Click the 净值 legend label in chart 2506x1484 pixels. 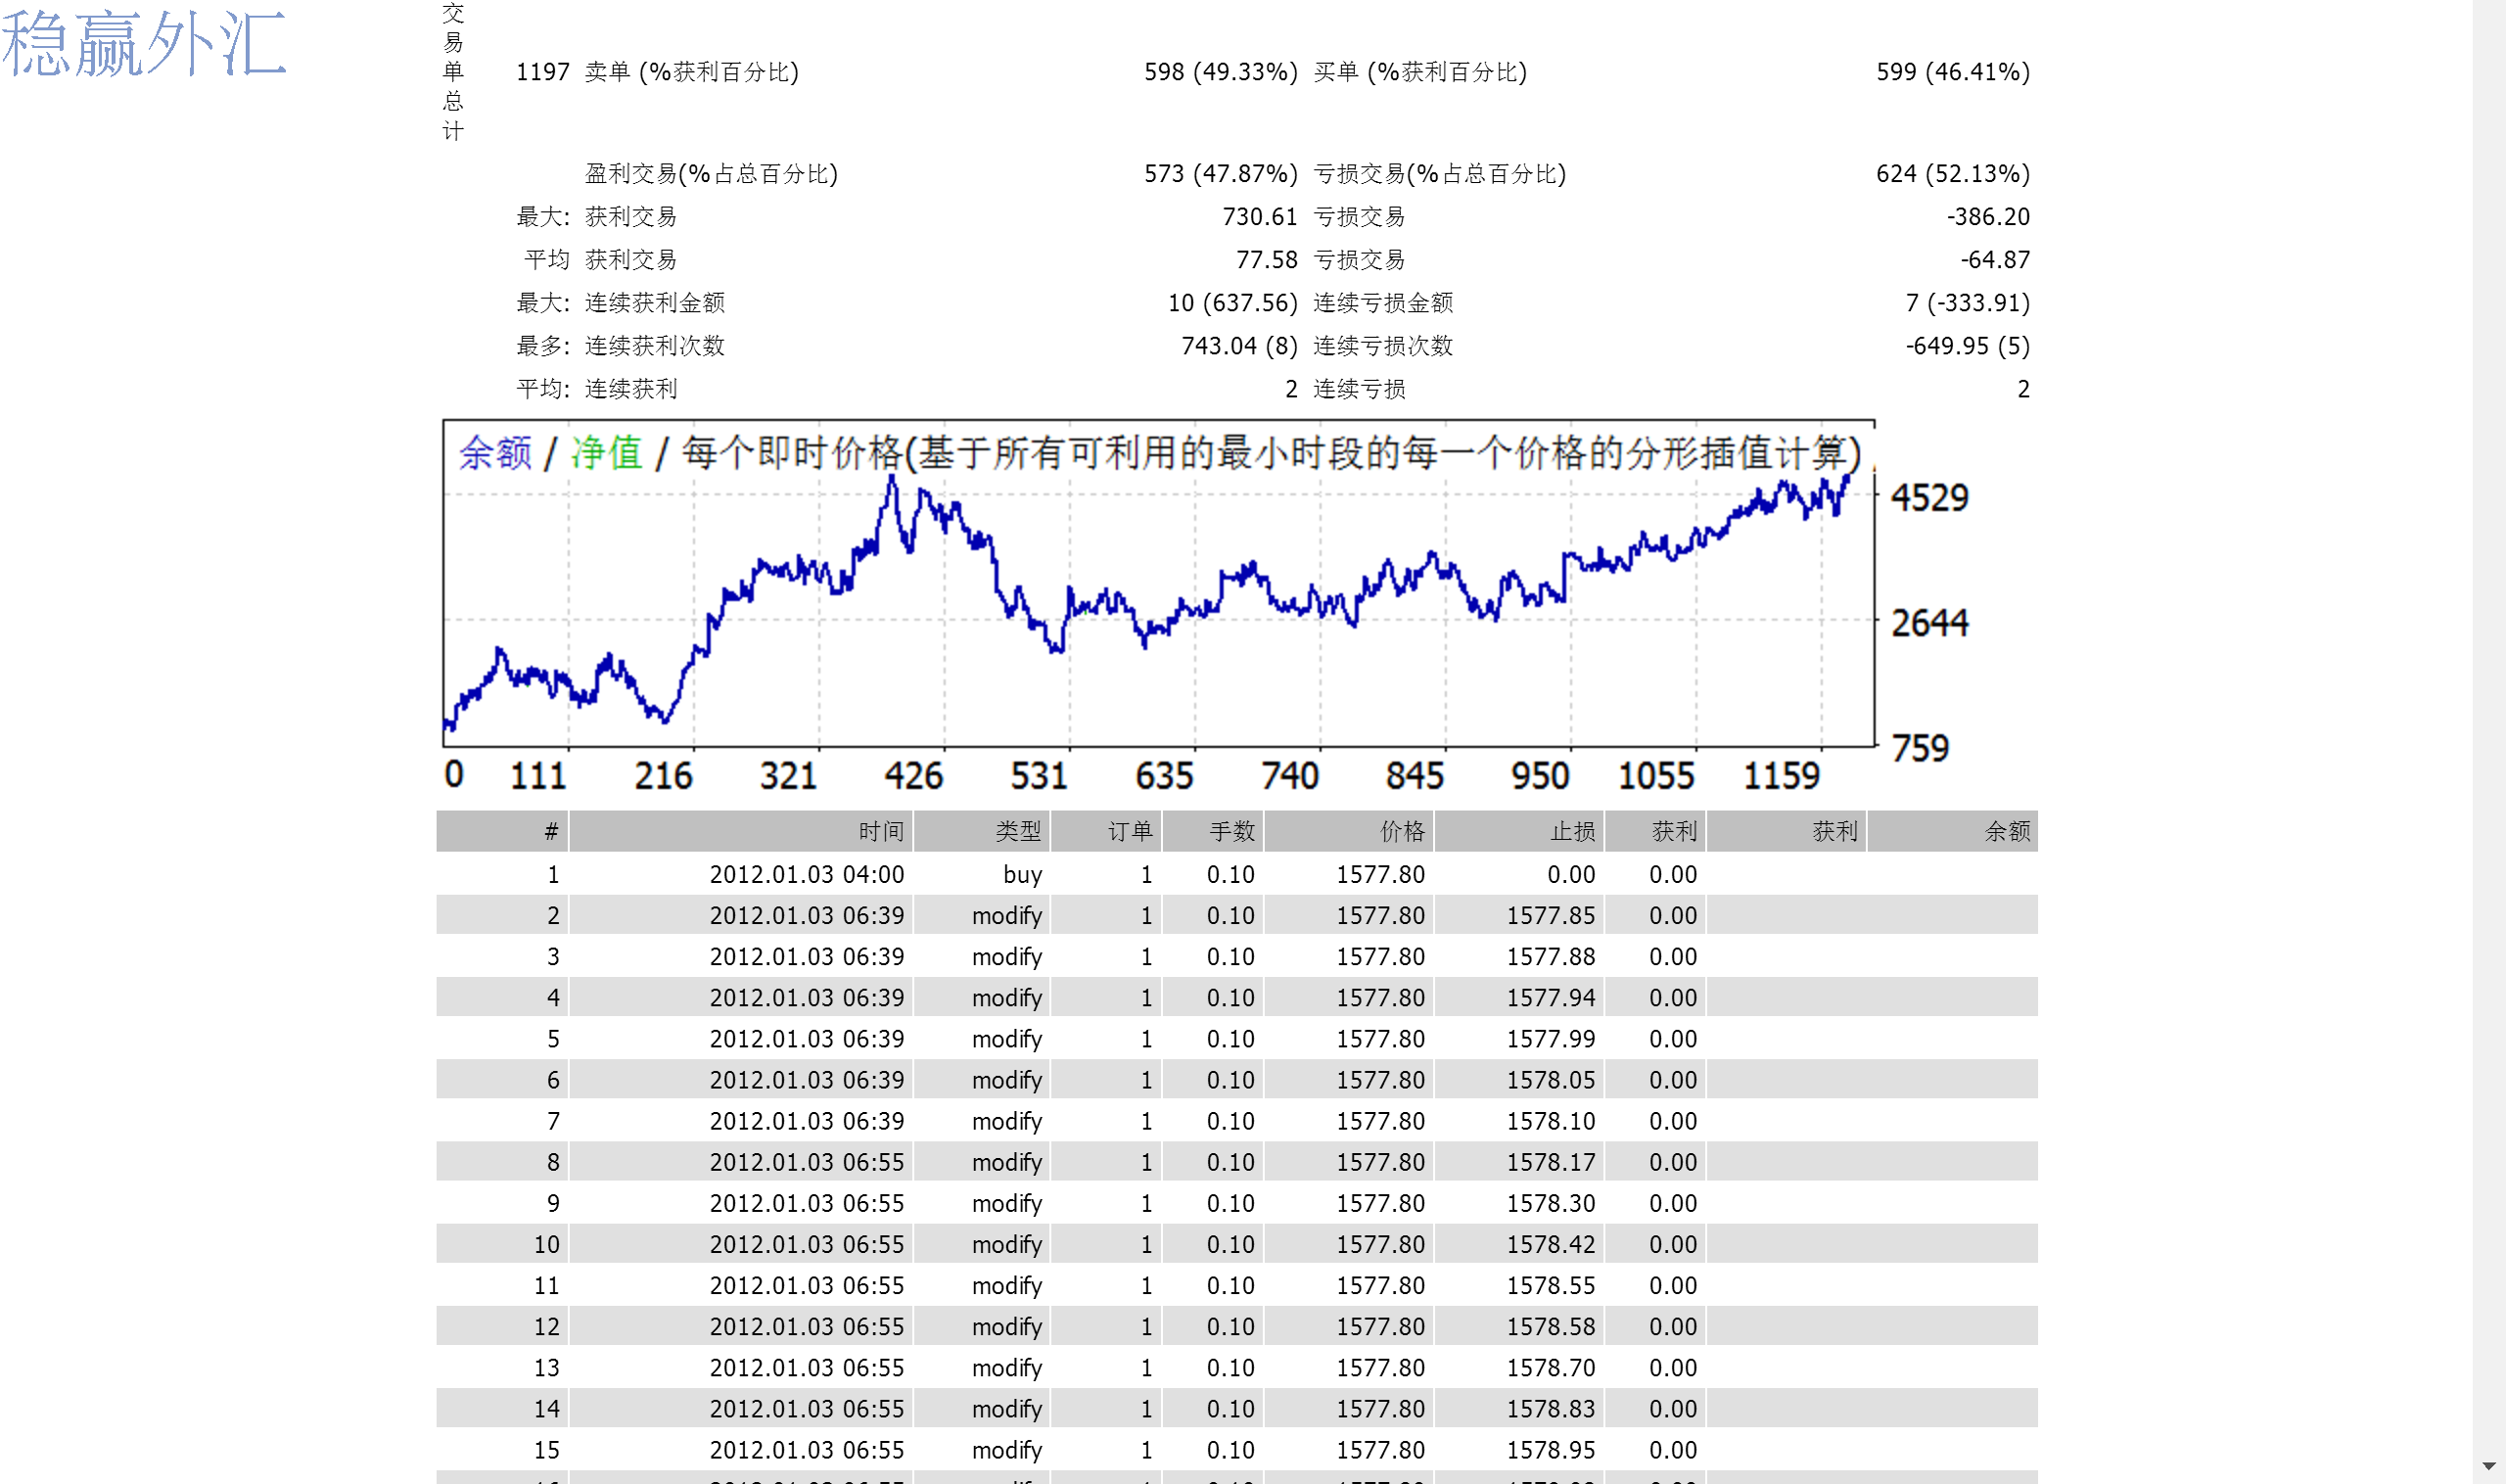click(x=606, y=453)
